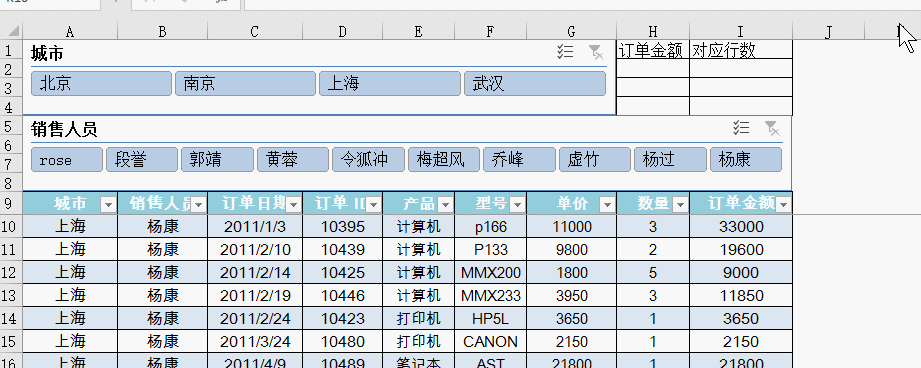Filter the 城市 slicer by 南京
This screenshot has height=368, width=921.
[246, 84]
